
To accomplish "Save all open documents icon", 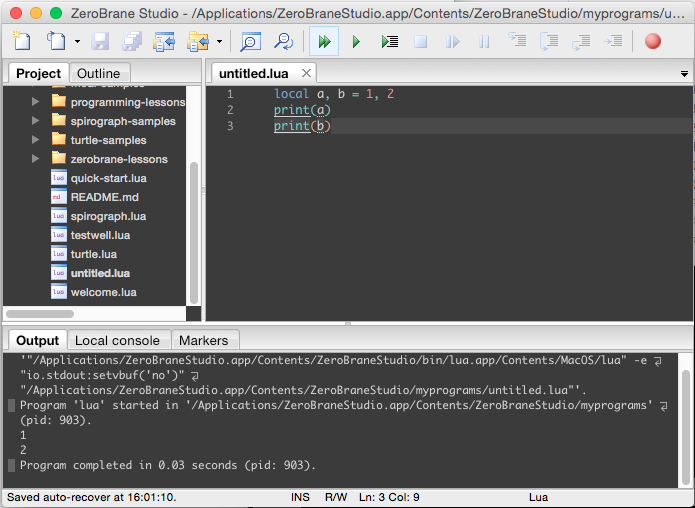I will [132, 41].
